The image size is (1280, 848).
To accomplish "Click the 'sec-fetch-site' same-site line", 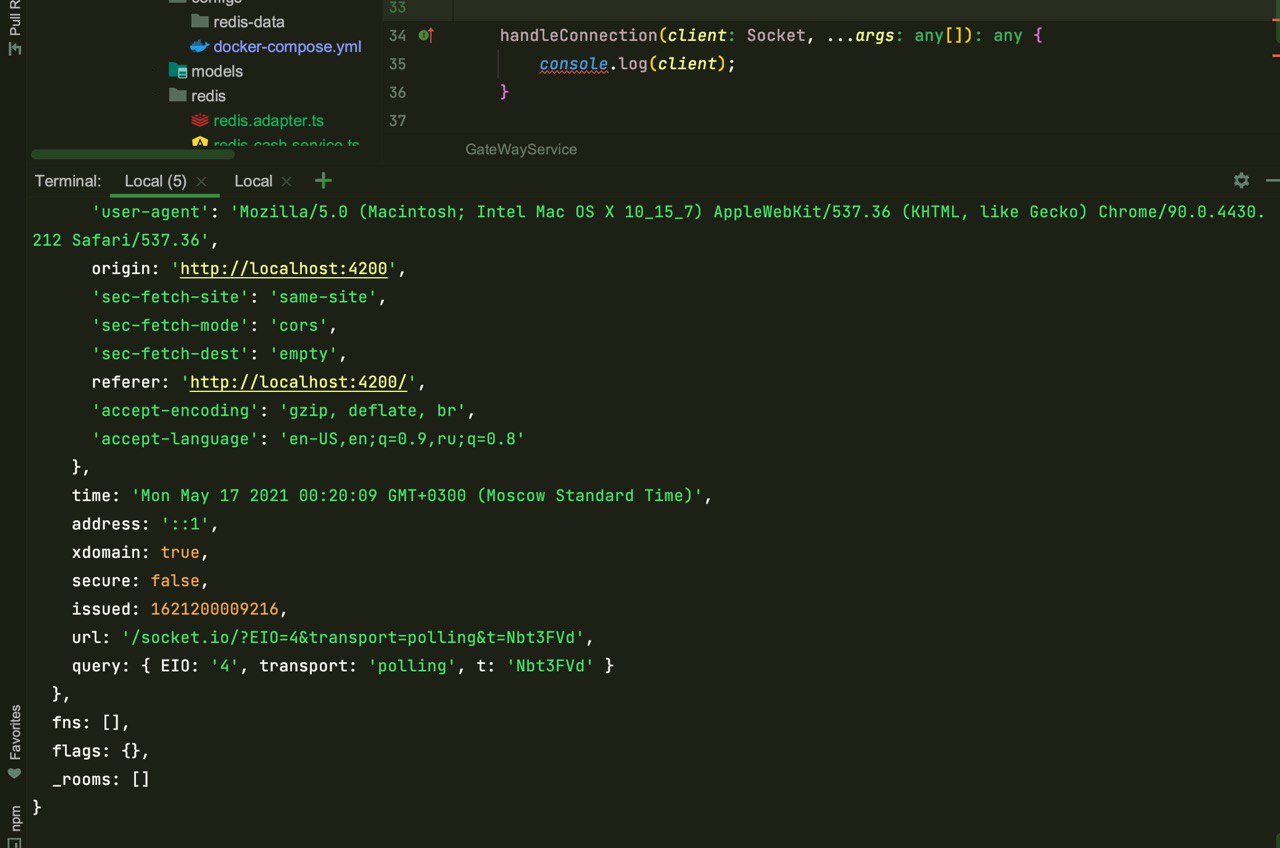I will (x=239, y=297).
